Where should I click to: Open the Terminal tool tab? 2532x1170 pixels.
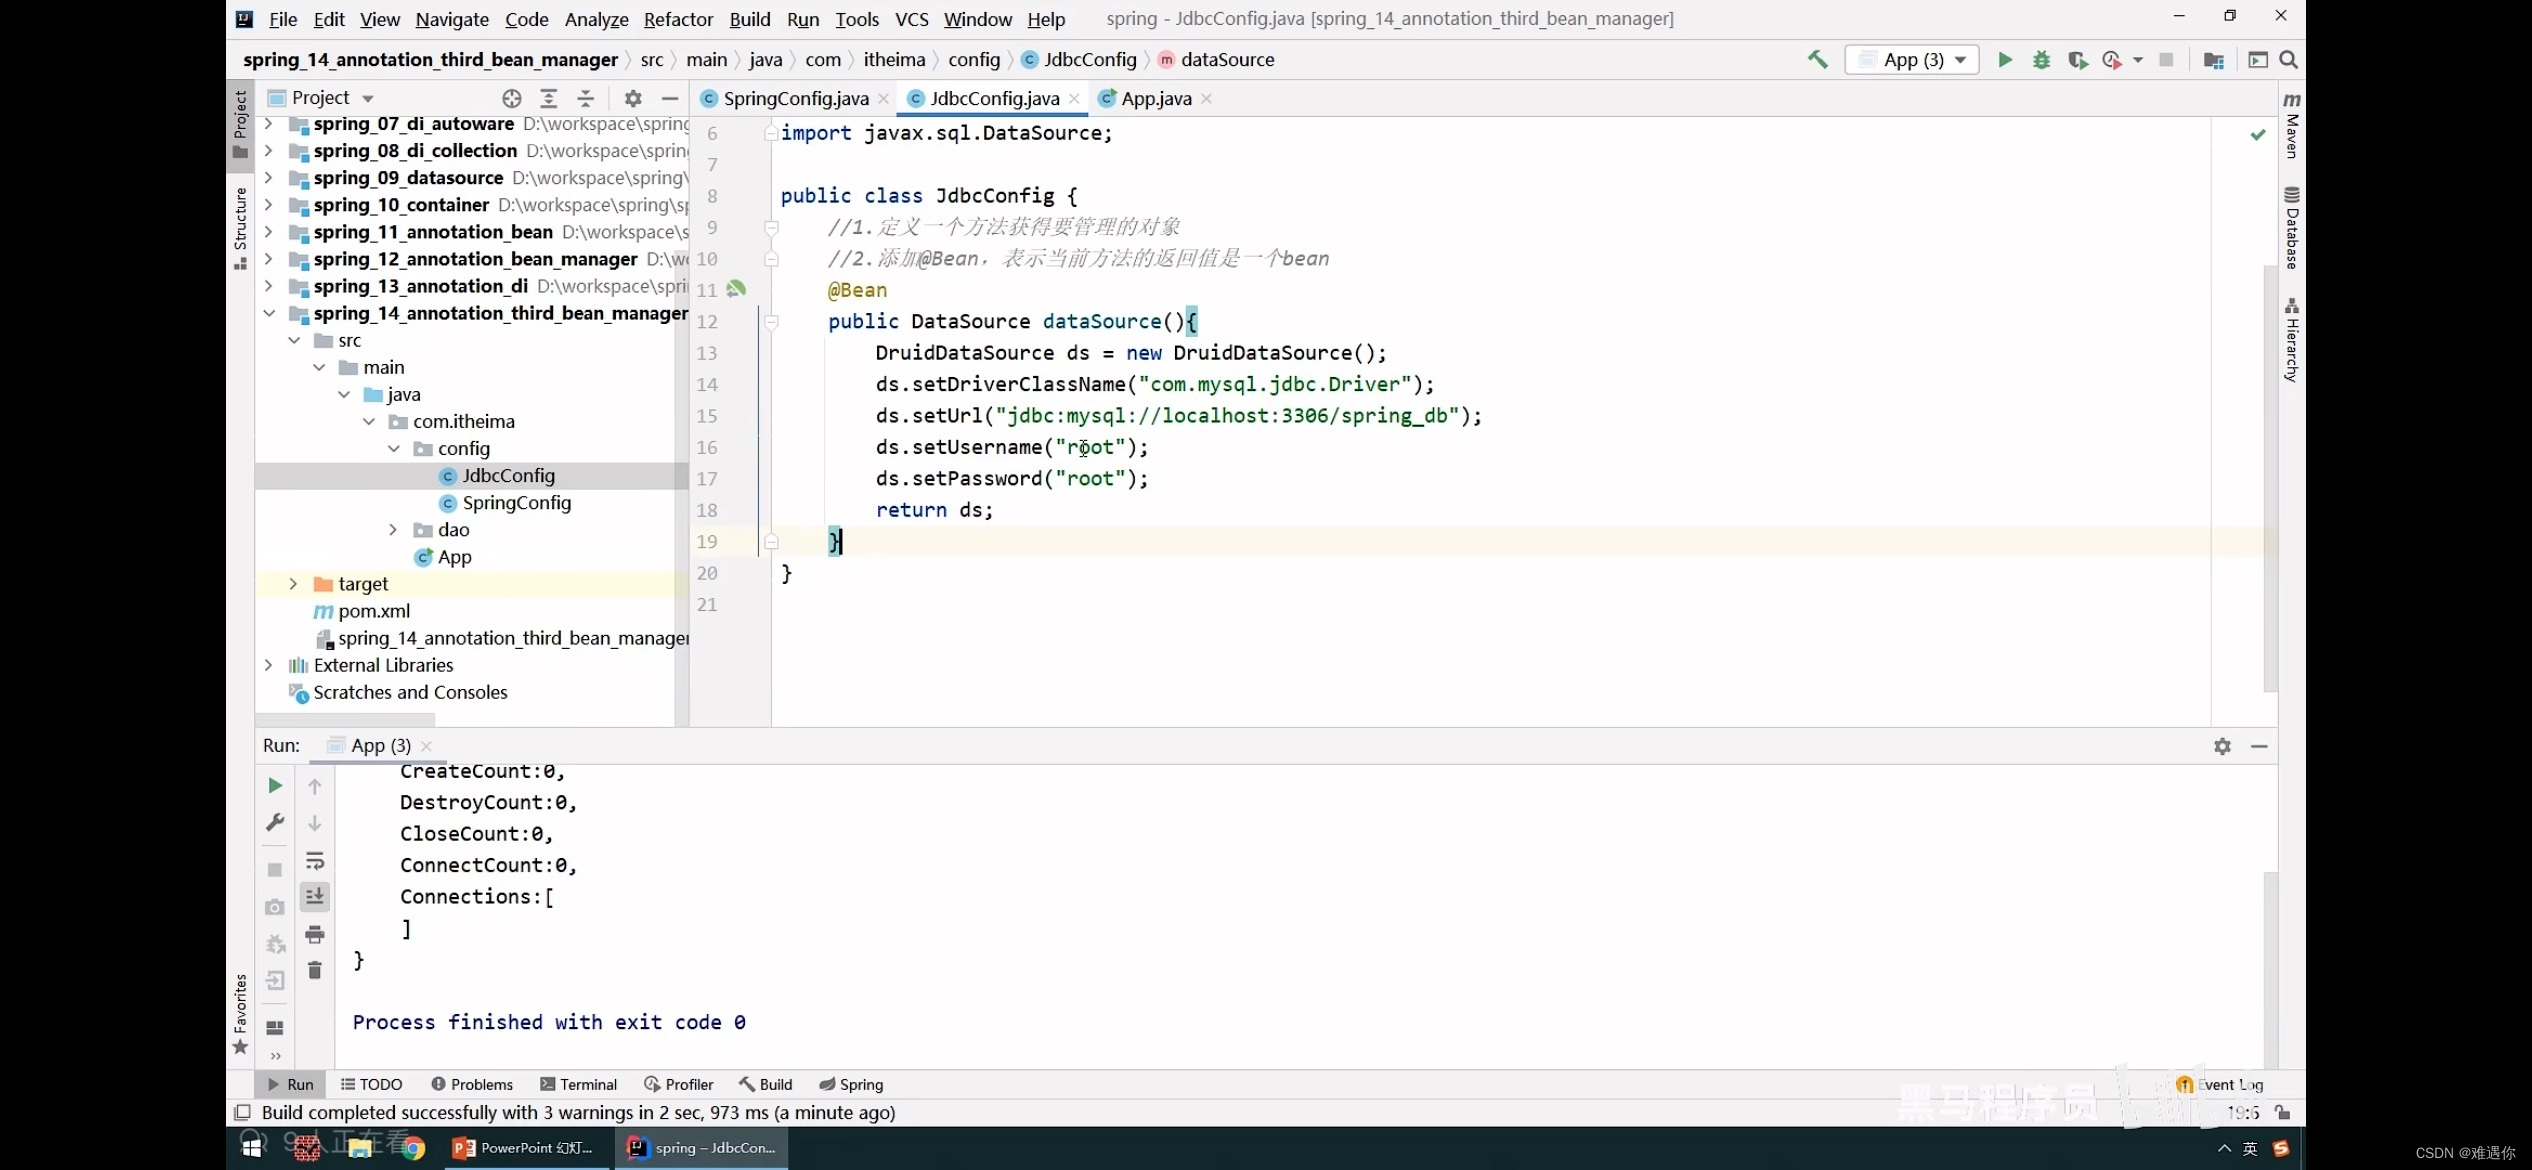tap(579, 1084)
